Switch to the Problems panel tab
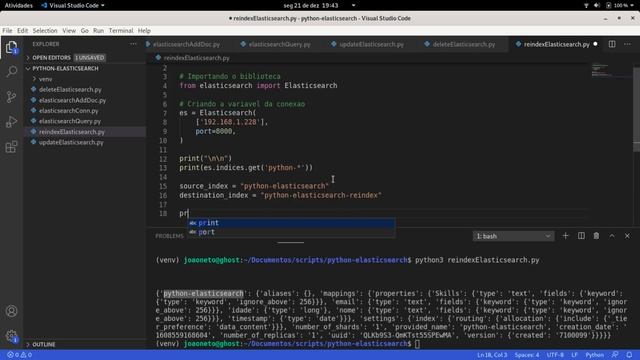Viewport: 640px width, 360px height. pyautogui.click(x=169, y=236)
